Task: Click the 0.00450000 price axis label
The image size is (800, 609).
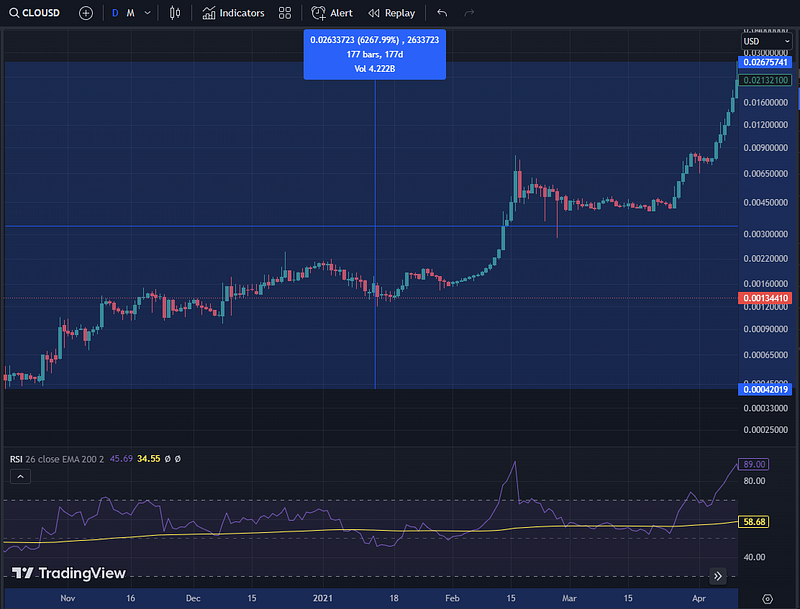Action: (x=765, y=202)
